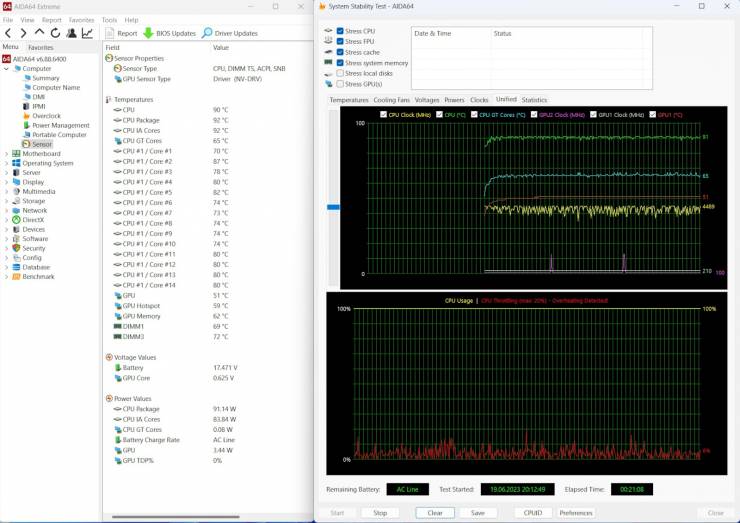Open the Favorites menu in the menu bar
The height and width of the screenshot is (523, 740).
pyautogui.click(x=81, y=20)
